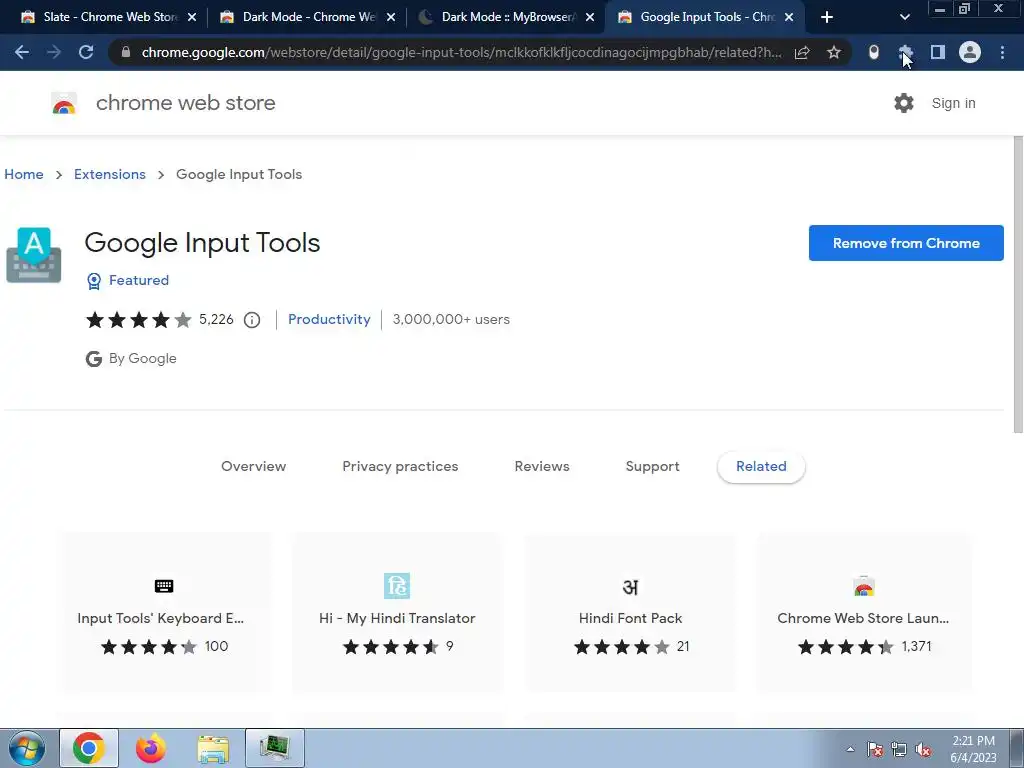
Task: Select the Related tab
Action: pyautogui.click(x=761, y=466)
